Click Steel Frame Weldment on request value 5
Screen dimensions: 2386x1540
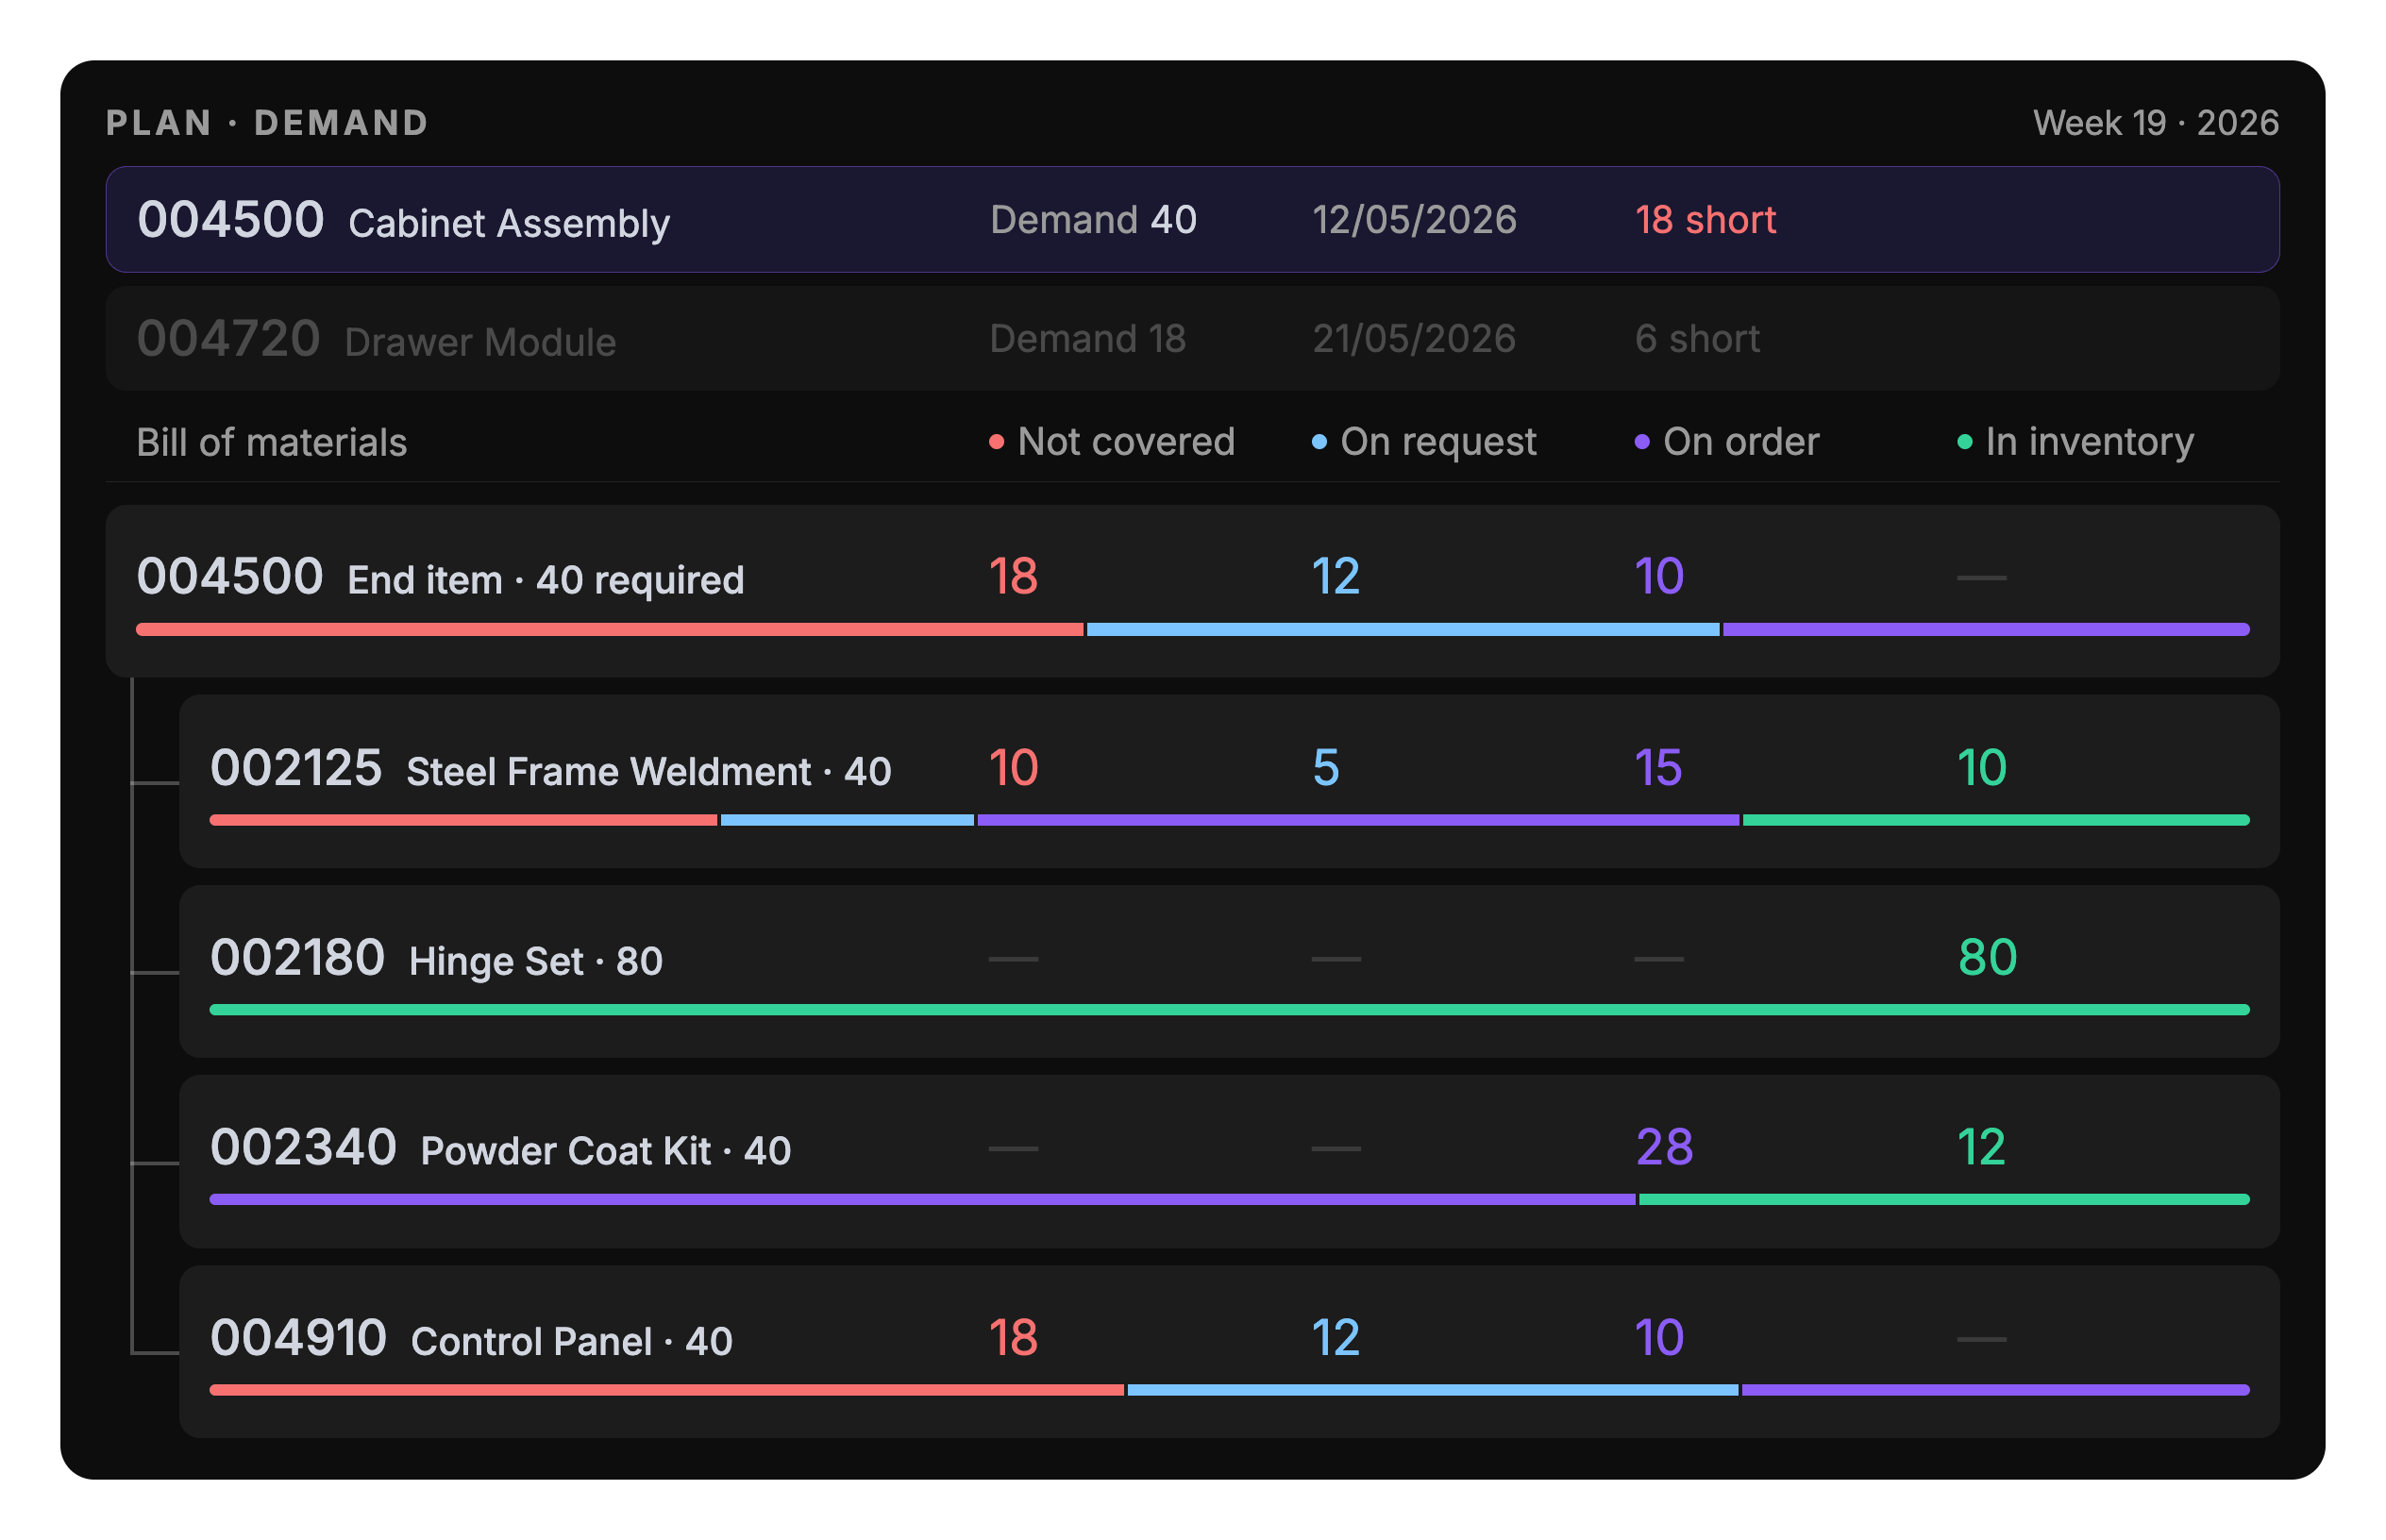[1325, 767]
